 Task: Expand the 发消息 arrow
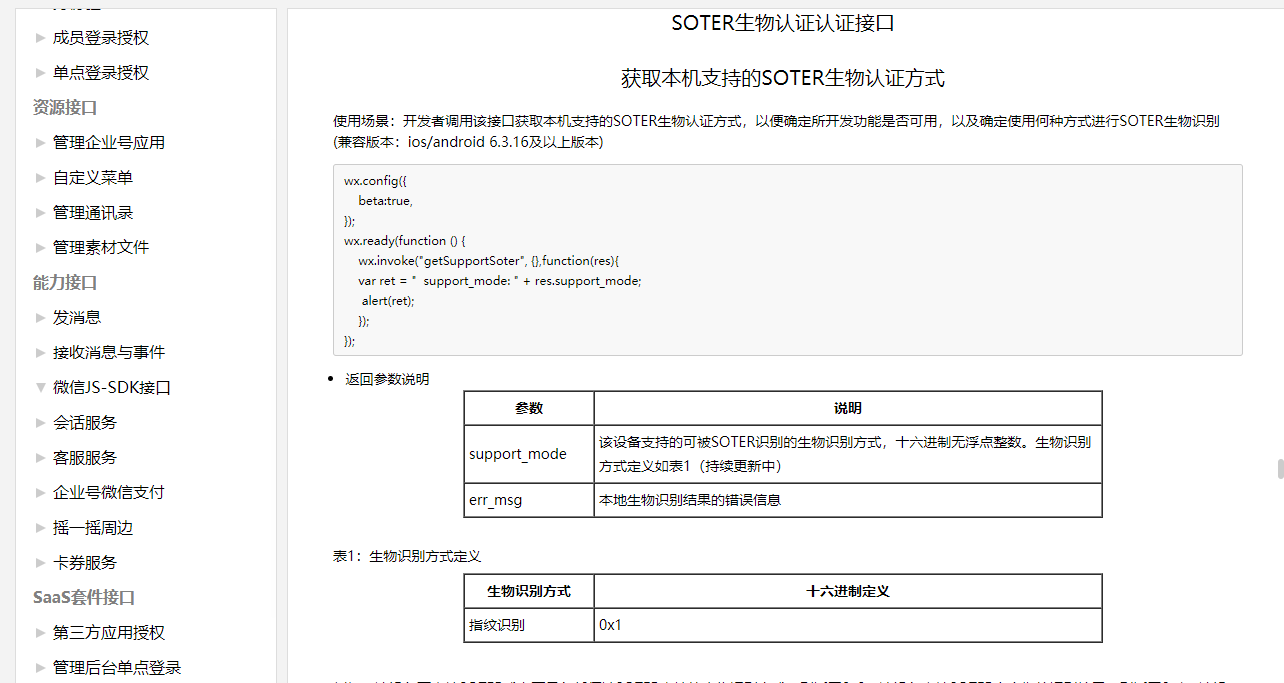tap(40, 318)
